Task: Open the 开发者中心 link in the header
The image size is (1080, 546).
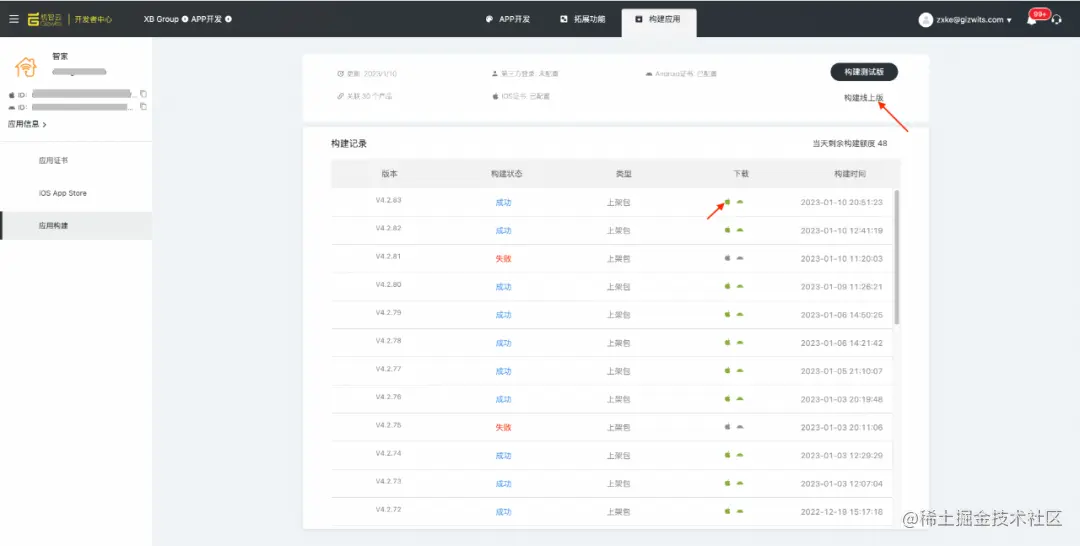Action: pyautogui.click(x=93, y=19)
